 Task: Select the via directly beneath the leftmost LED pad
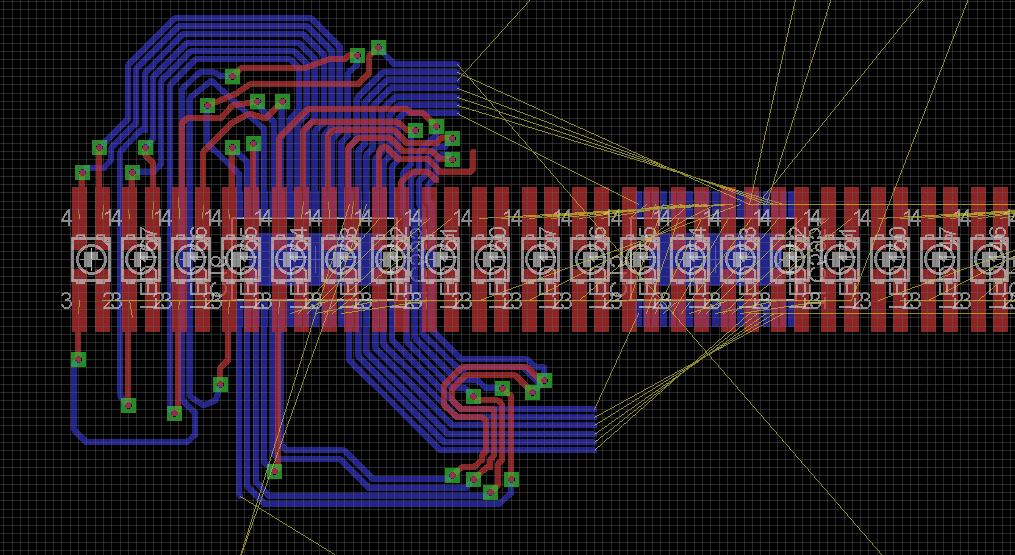[x=78, y=359]
